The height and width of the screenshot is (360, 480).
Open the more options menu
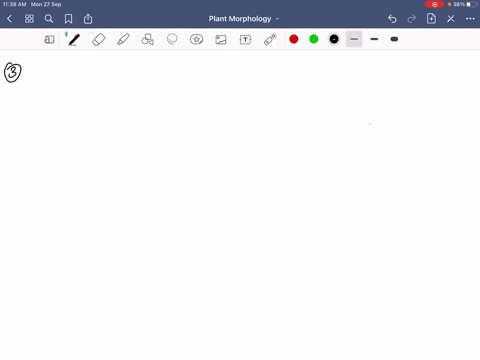coord(470,19)
